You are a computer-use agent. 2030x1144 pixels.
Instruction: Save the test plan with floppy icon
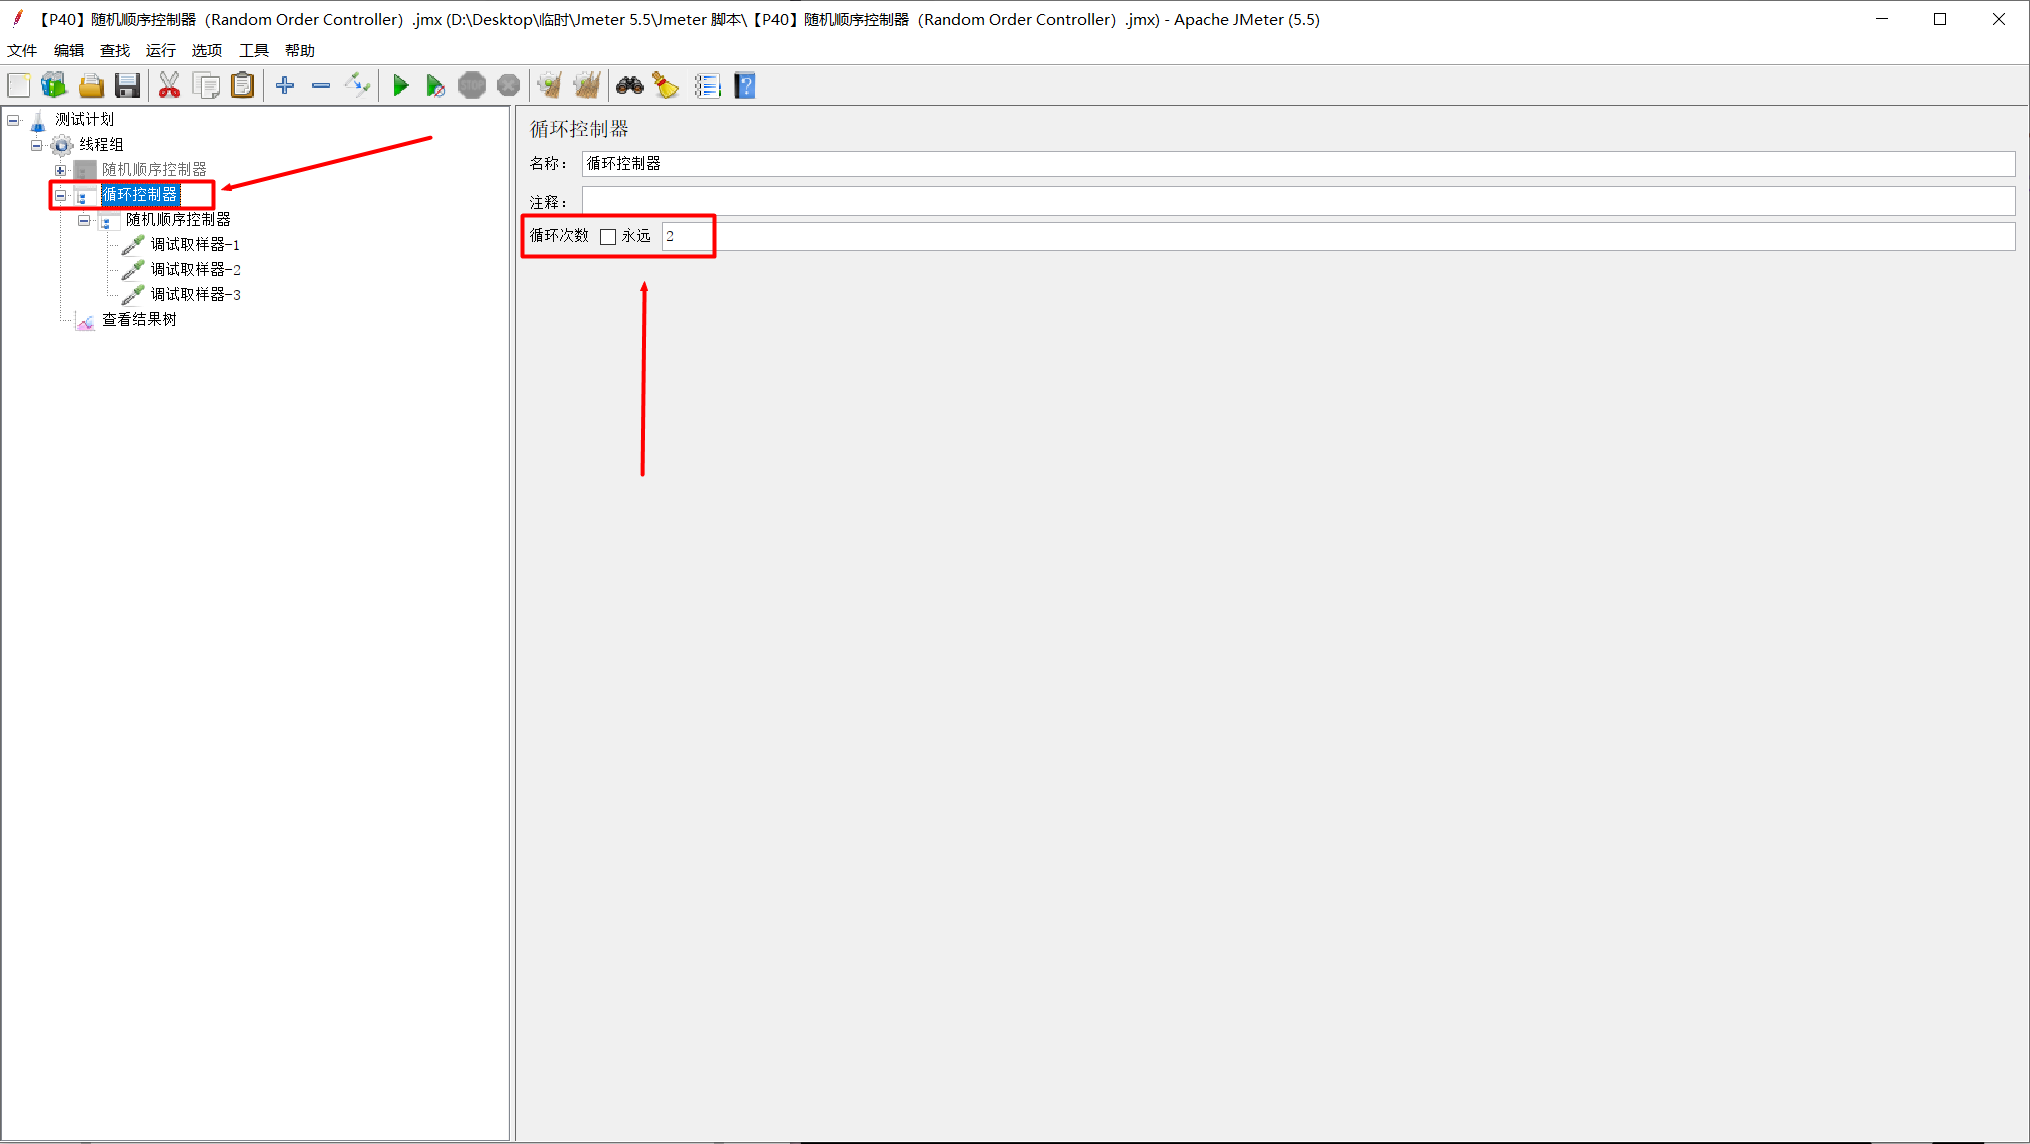click(127, 86)
